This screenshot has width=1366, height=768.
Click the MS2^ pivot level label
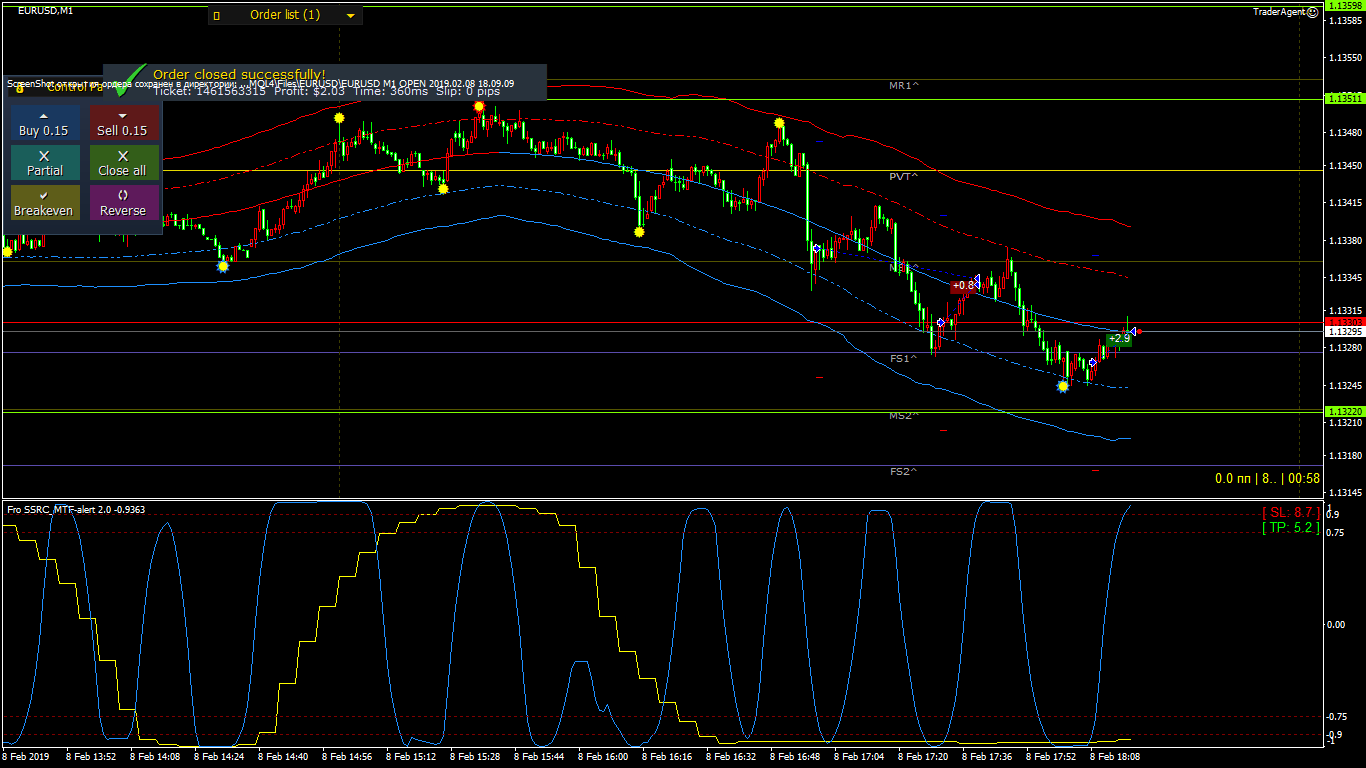click(903, 415)
